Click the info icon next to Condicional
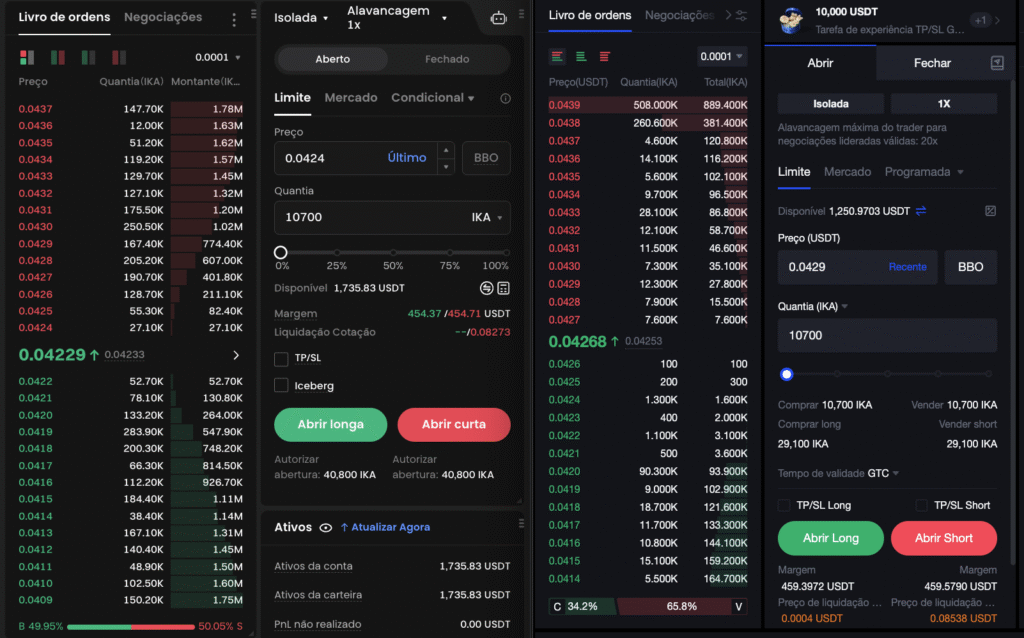Viewport: 1024px width, 638px height. (505, 98)
